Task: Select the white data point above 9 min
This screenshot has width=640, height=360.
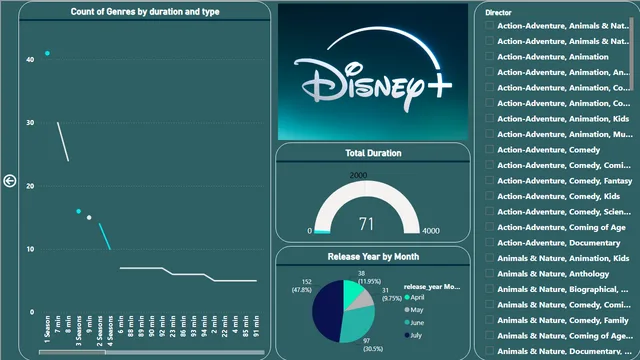Action: [89, 218]
